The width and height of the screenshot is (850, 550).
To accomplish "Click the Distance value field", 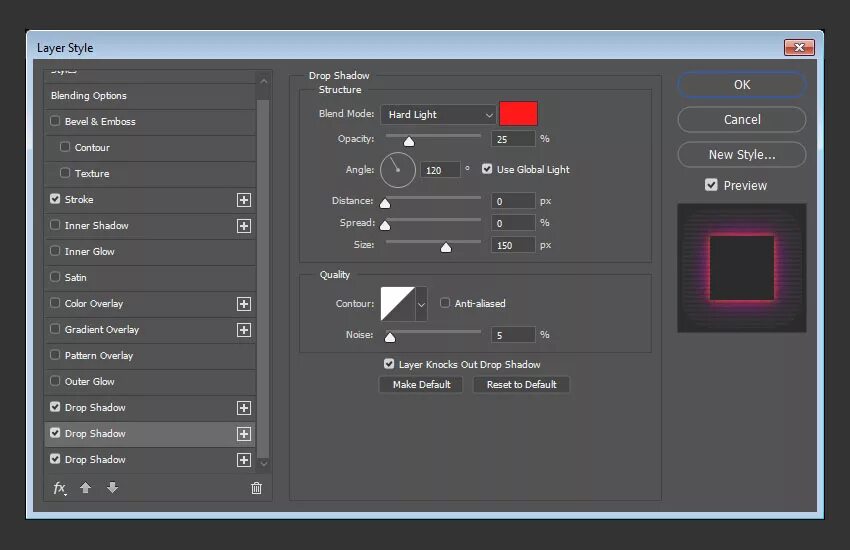I will (x=513, y=201).
